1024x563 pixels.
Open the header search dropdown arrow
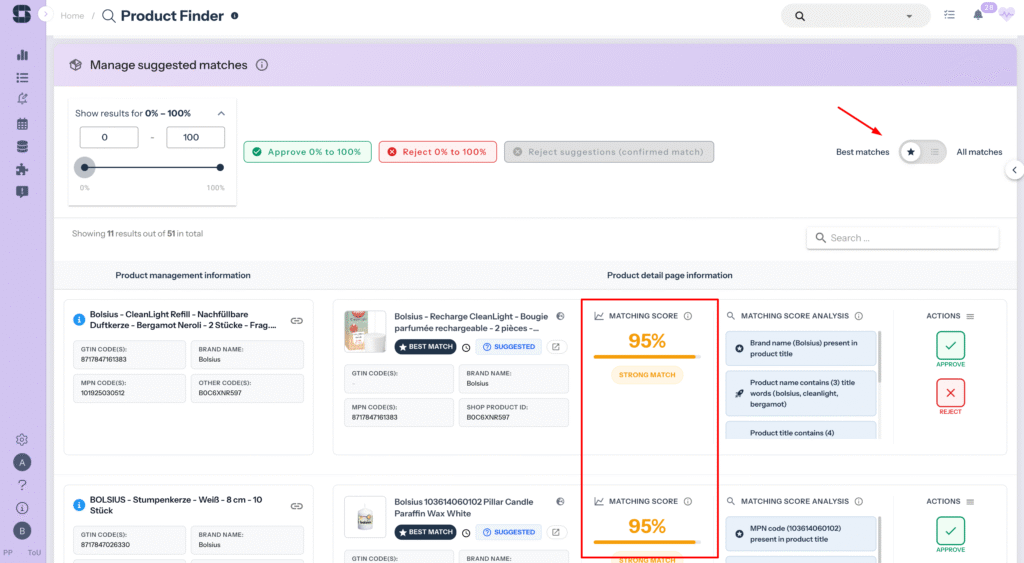[x=909, y=16]
